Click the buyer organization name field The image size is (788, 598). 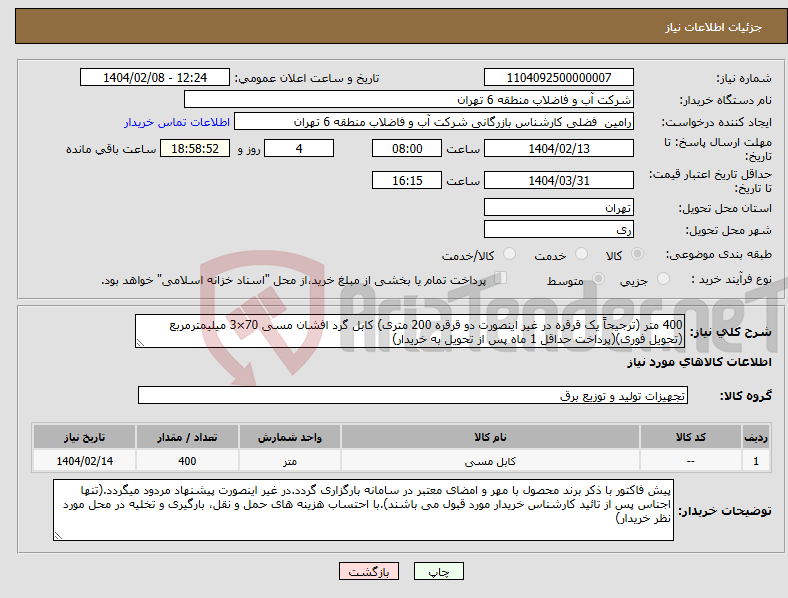(x=409, y=99)
